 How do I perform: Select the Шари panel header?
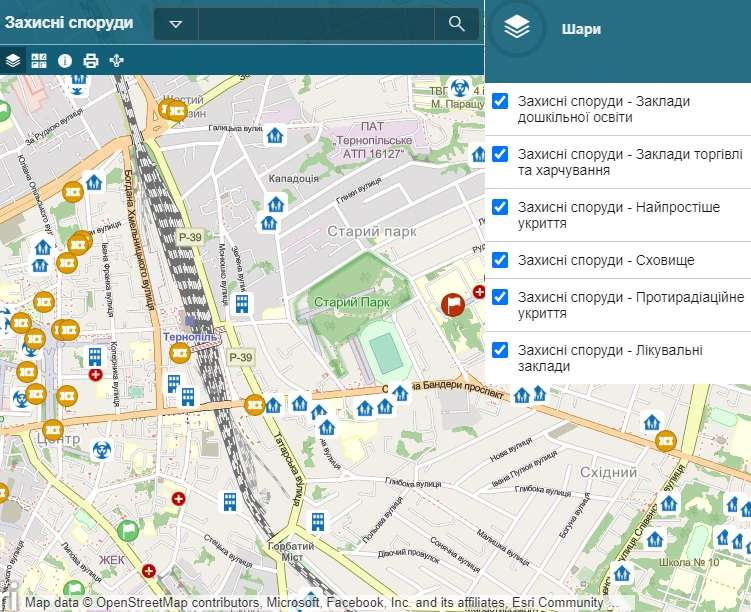pyautogui.click(x=582, y=29)
